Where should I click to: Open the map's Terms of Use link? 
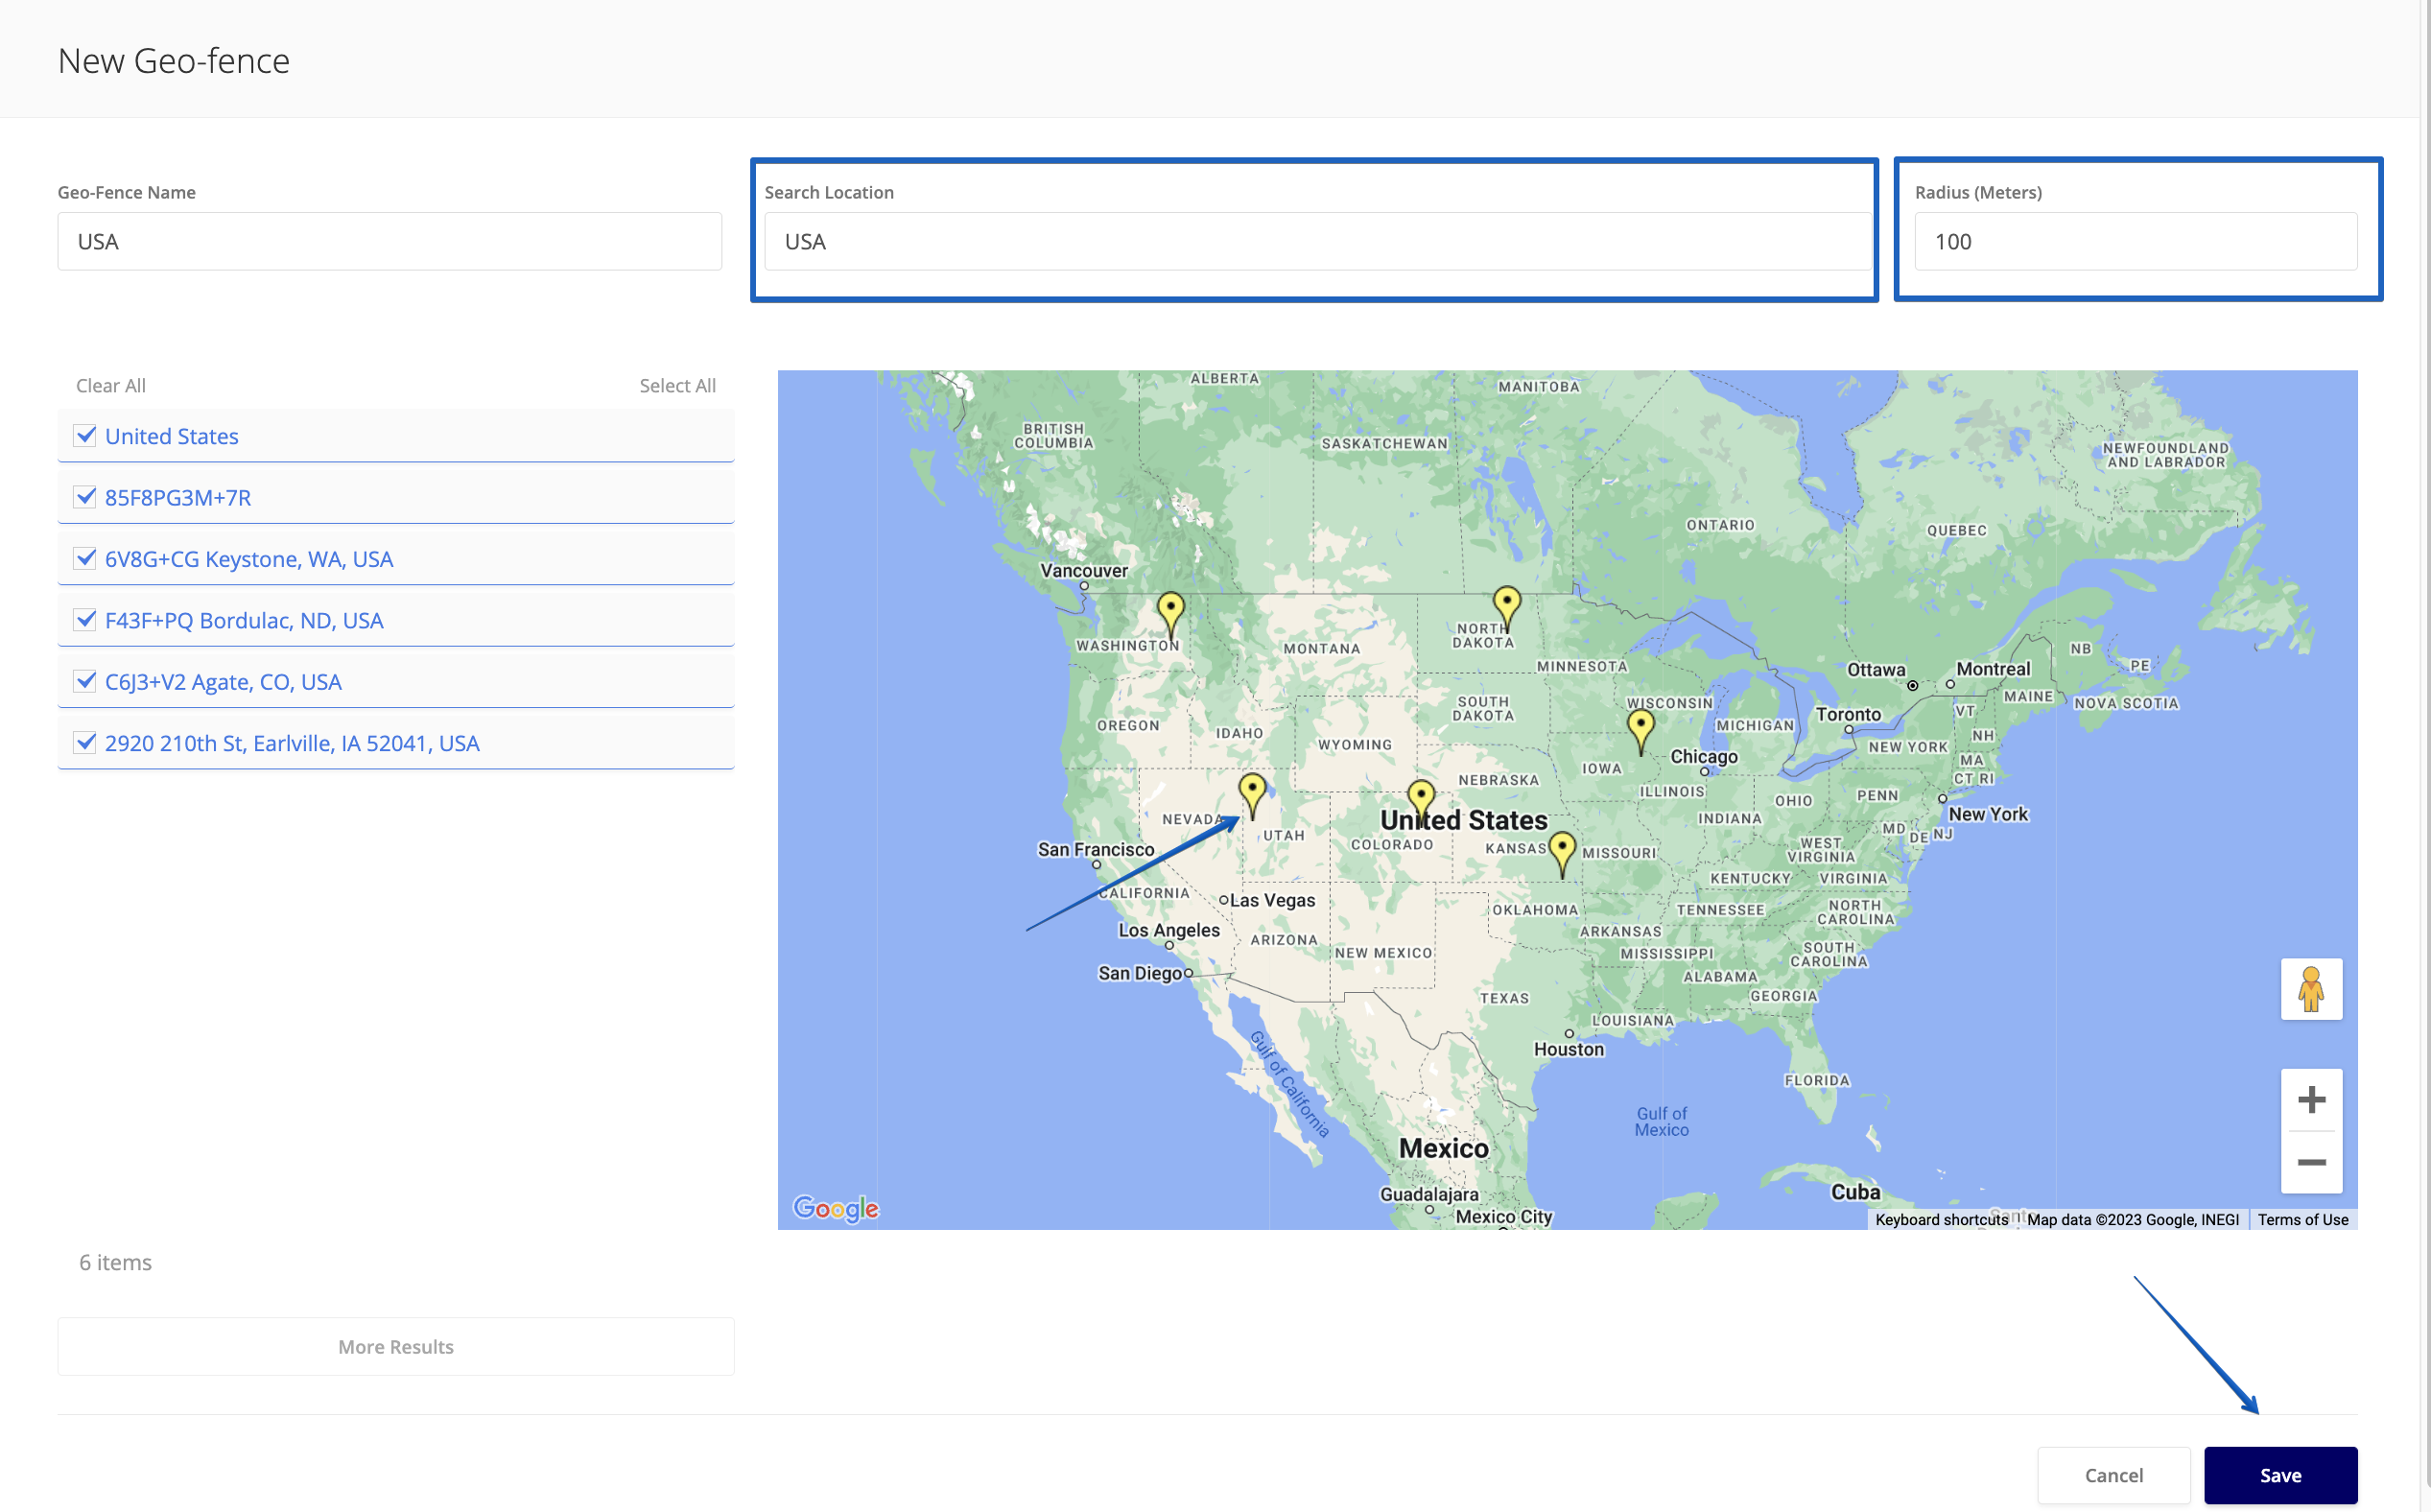point(2302,1219)
